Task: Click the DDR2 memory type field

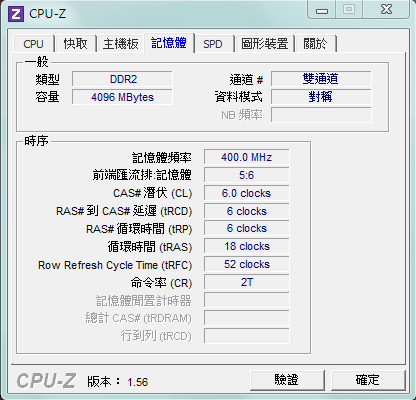Action: point(122,79)
